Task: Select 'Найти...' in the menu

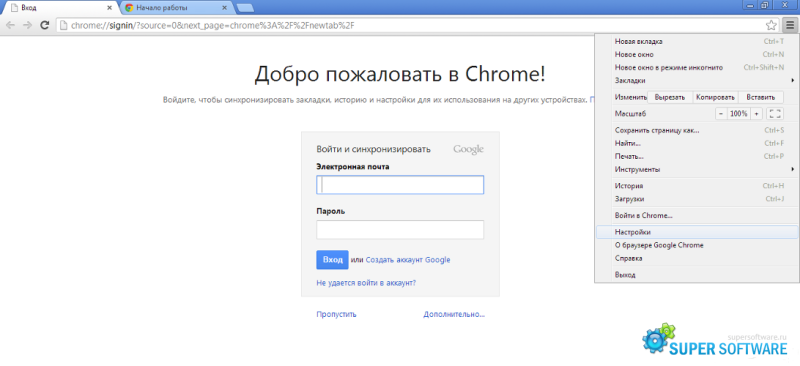Action: [697, 143]
